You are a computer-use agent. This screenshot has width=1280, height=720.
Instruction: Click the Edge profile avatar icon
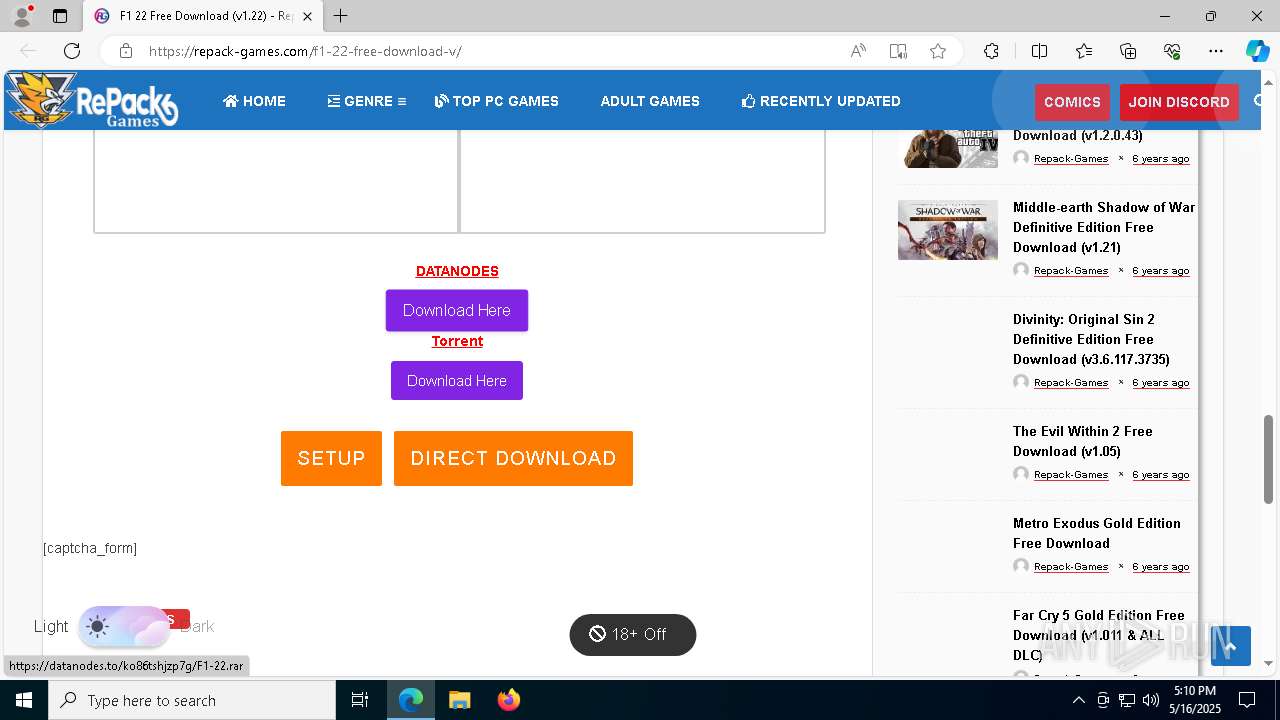coord(22,16)
